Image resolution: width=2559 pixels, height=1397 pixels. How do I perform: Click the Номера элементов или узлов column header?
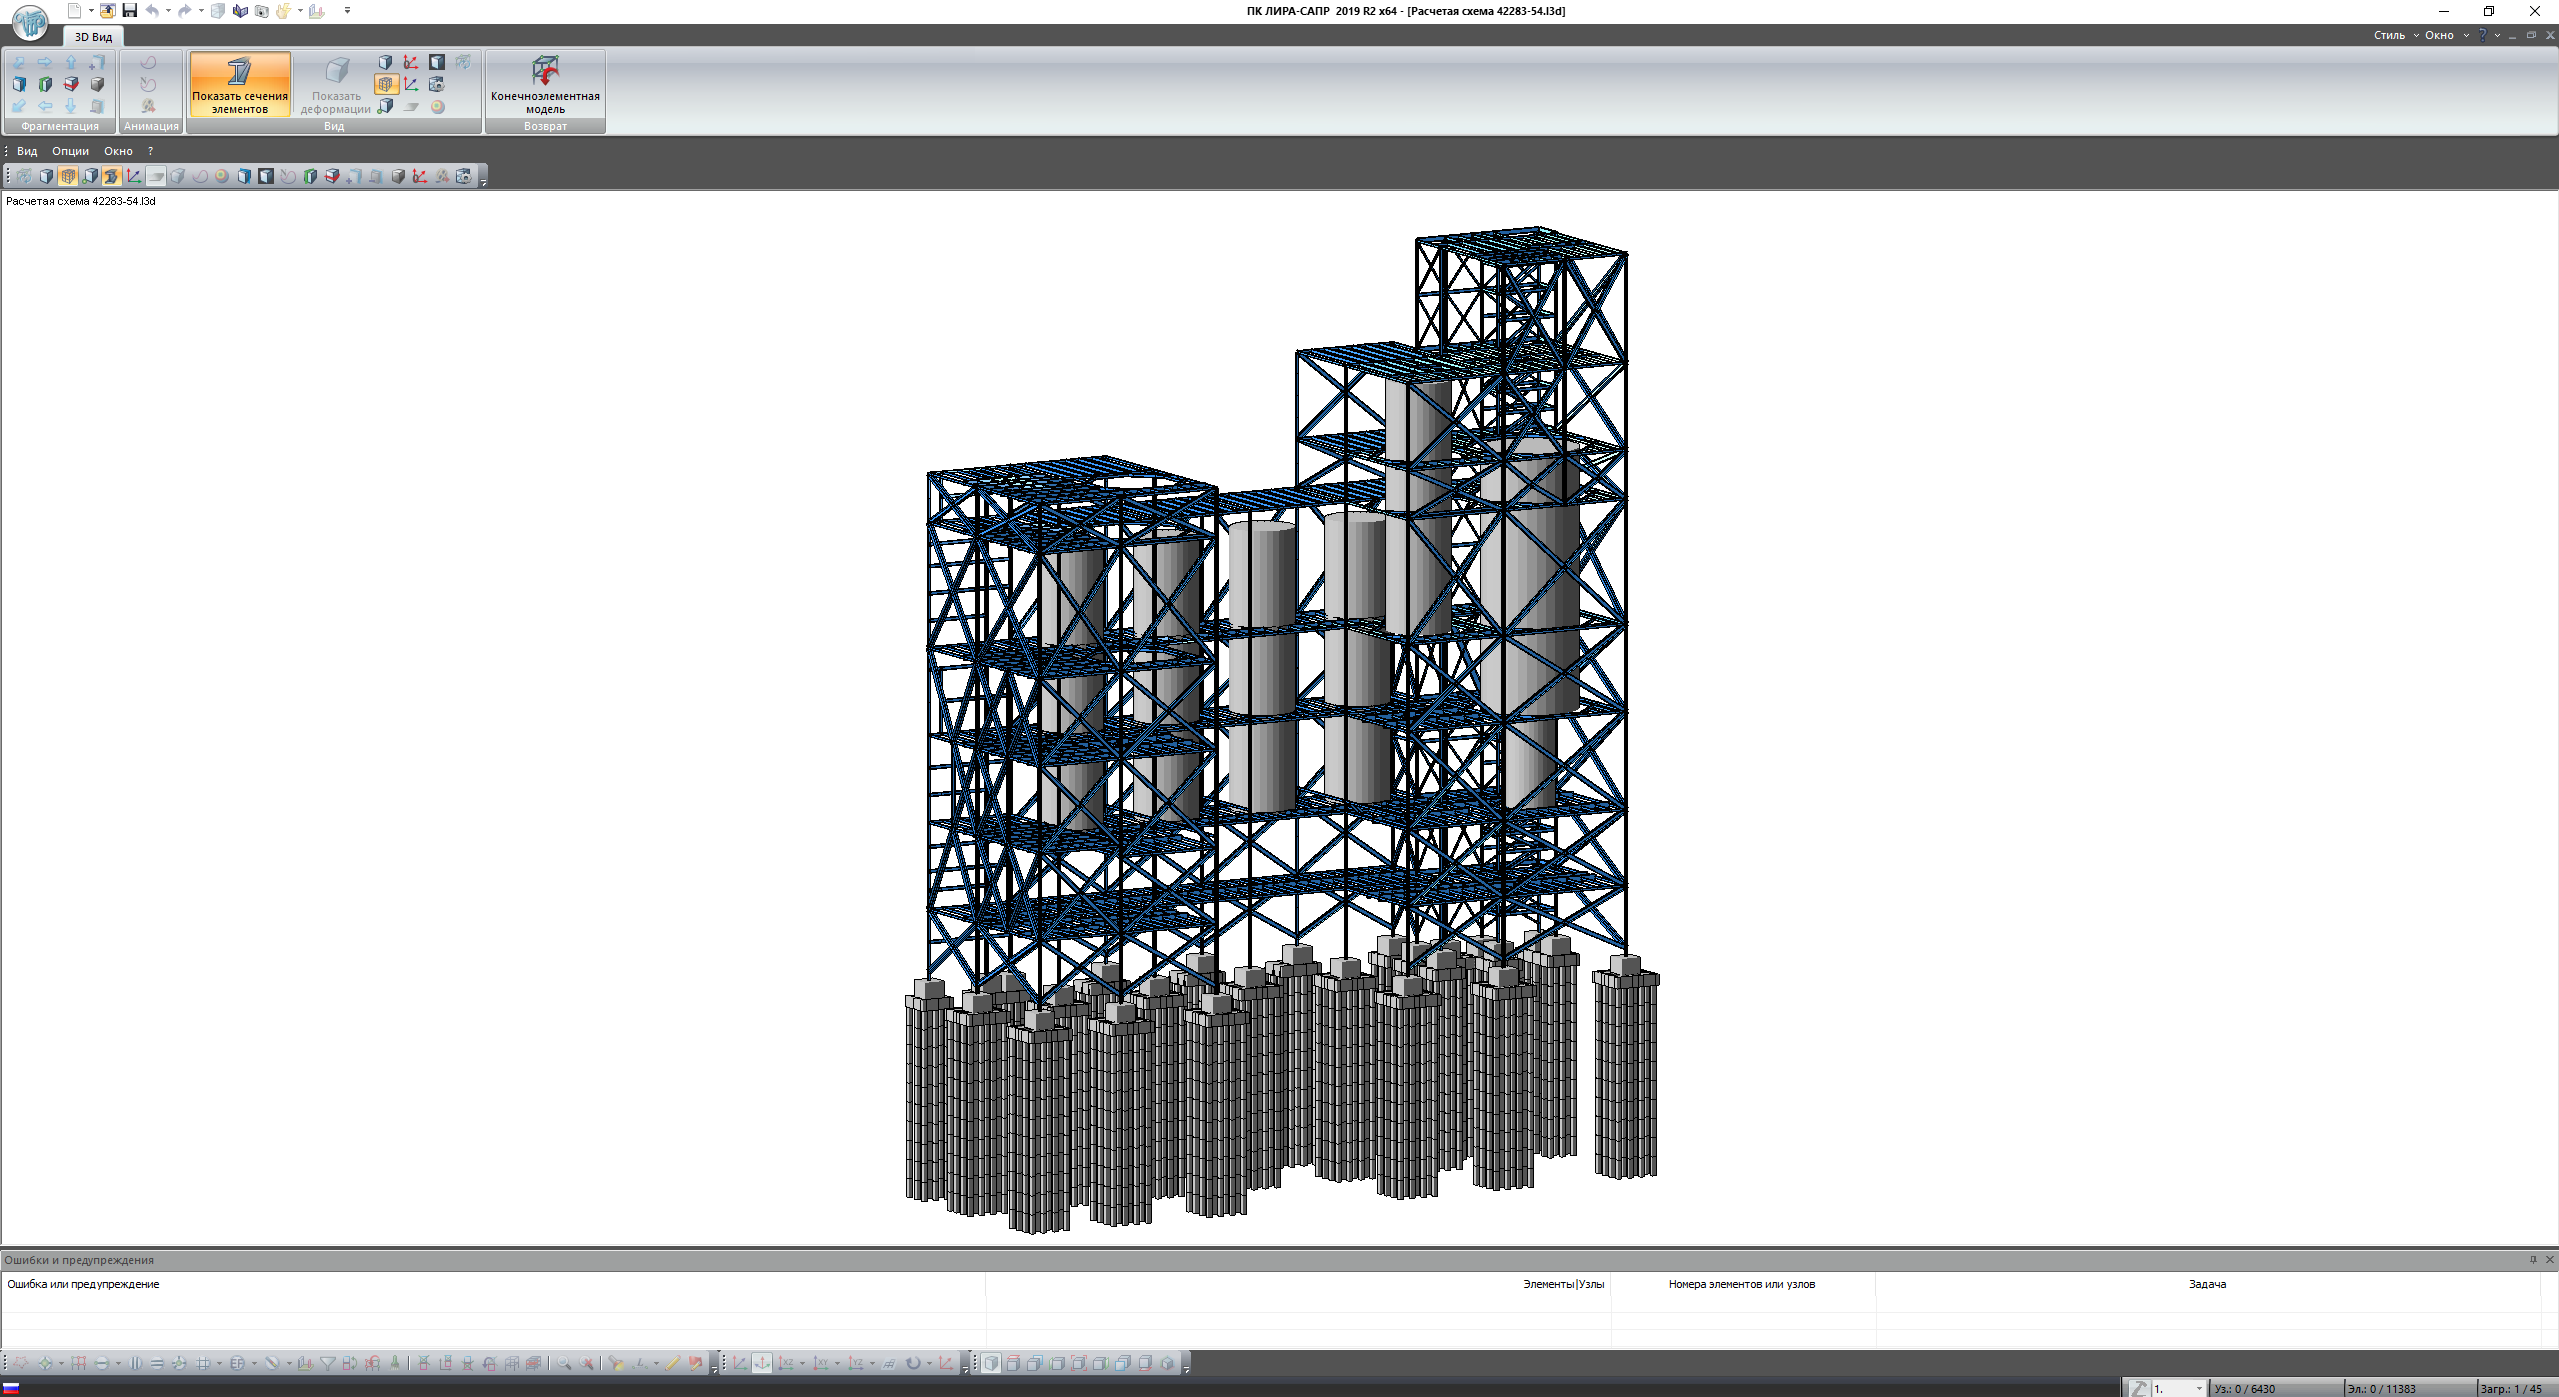point(1741,1284)
